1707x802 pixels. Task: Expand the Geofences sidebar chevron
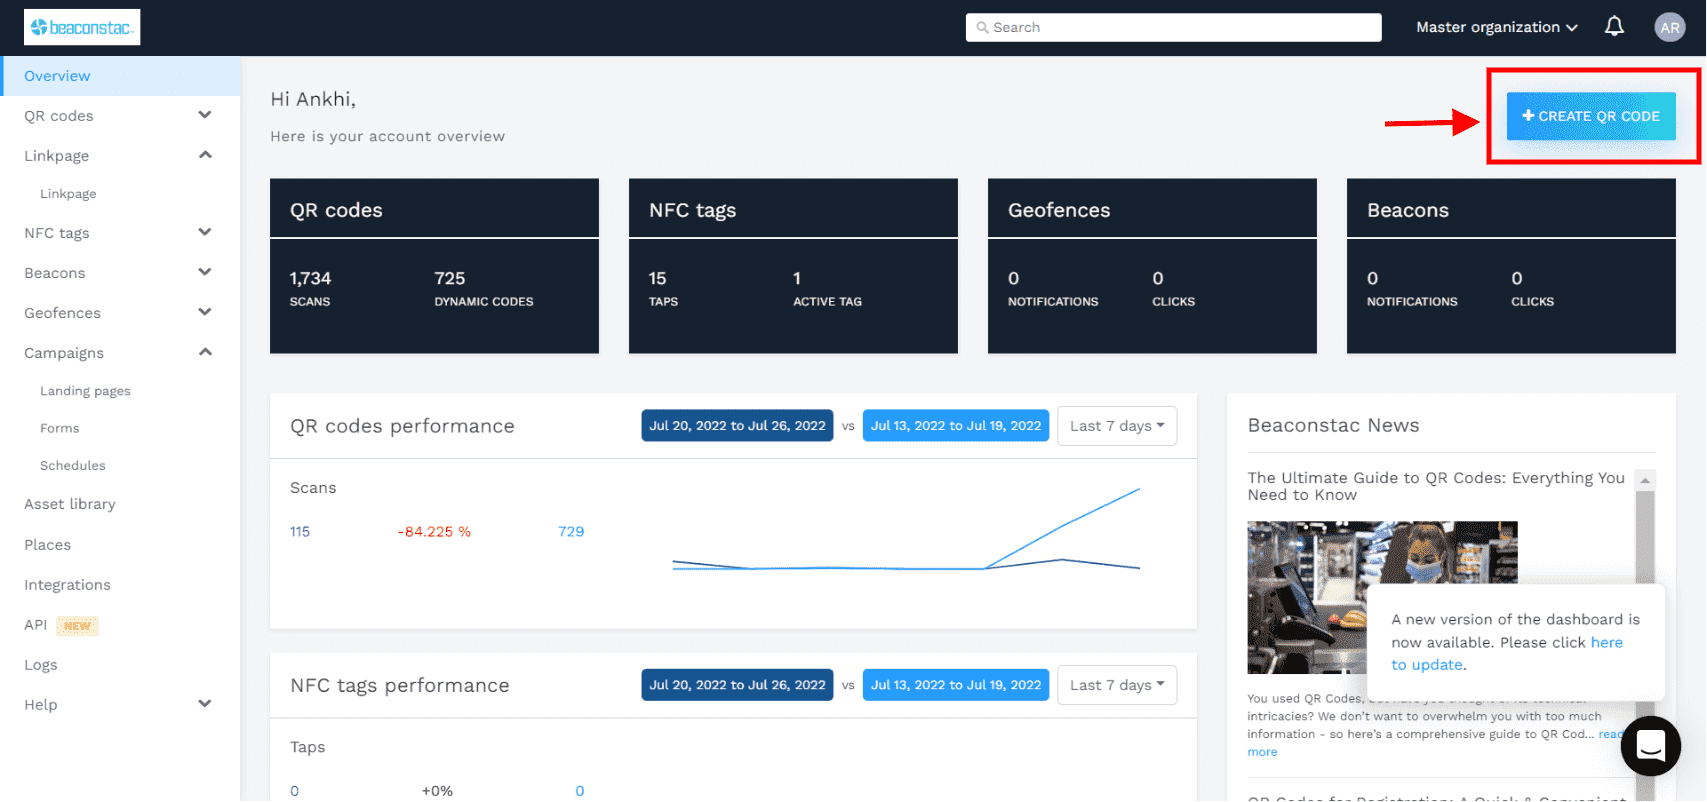click(x=205, y=312)
